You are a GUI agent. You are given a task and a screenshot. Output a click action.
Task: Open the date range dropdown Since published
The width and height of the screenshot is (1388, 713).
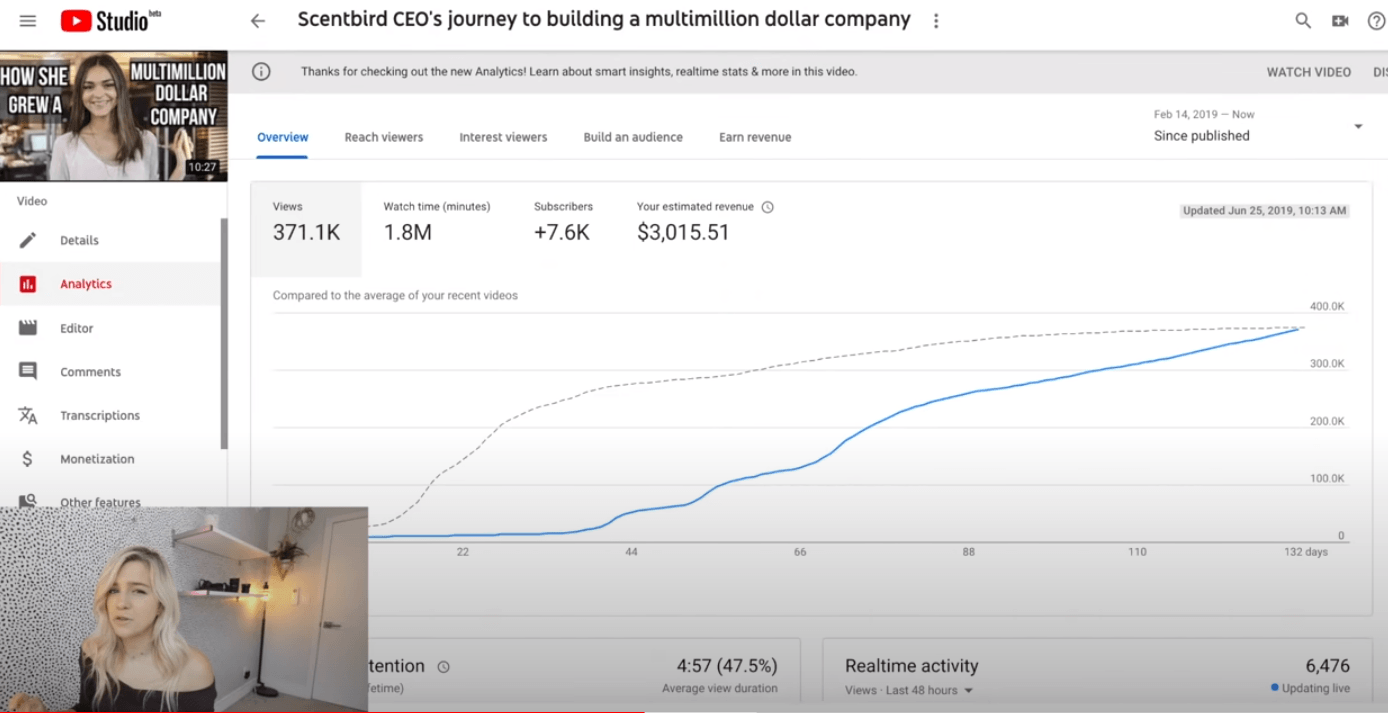pyautogui.click(x=1258, y=126)
